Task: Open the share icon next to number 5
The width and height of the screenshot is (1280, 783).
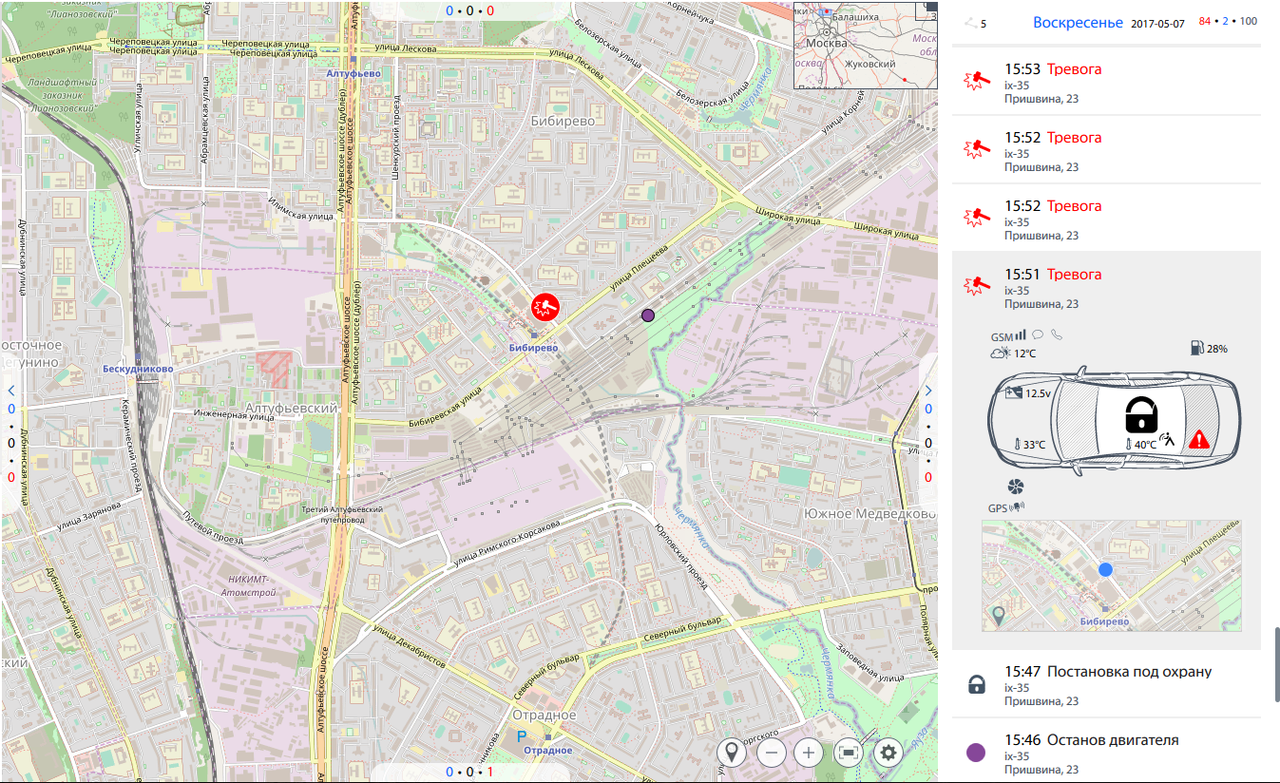Action: (969, 23)
